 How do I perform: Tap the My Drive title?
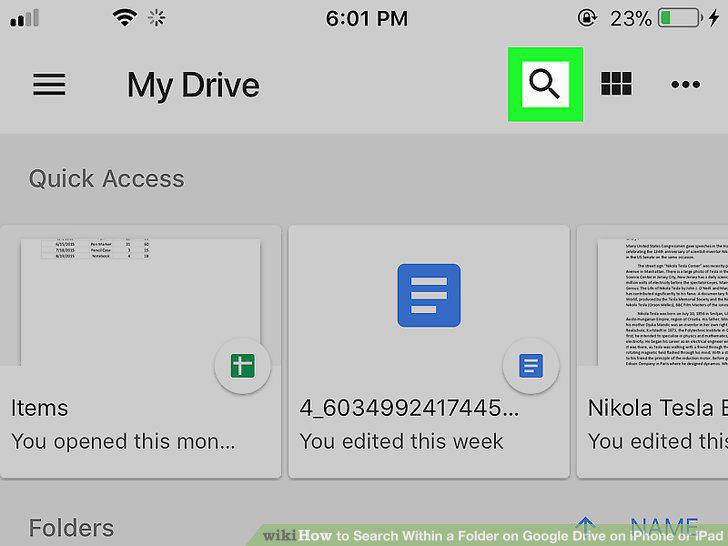point(193,85)
